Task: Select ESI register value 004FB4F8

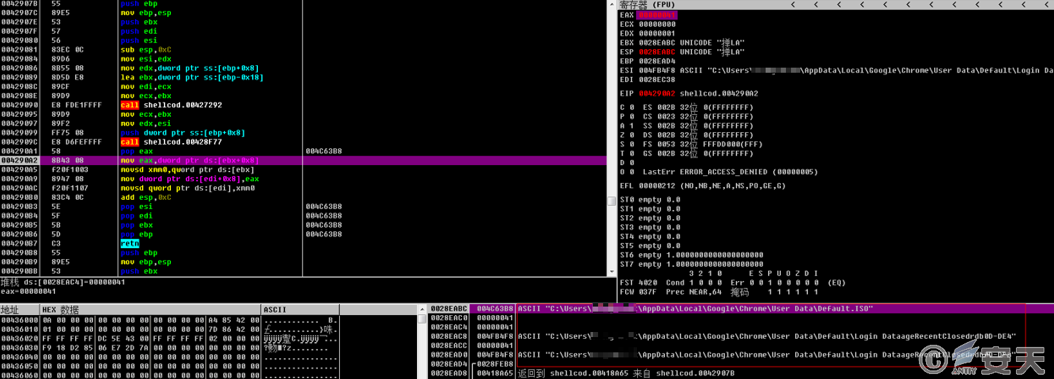Action: (657, 70)
